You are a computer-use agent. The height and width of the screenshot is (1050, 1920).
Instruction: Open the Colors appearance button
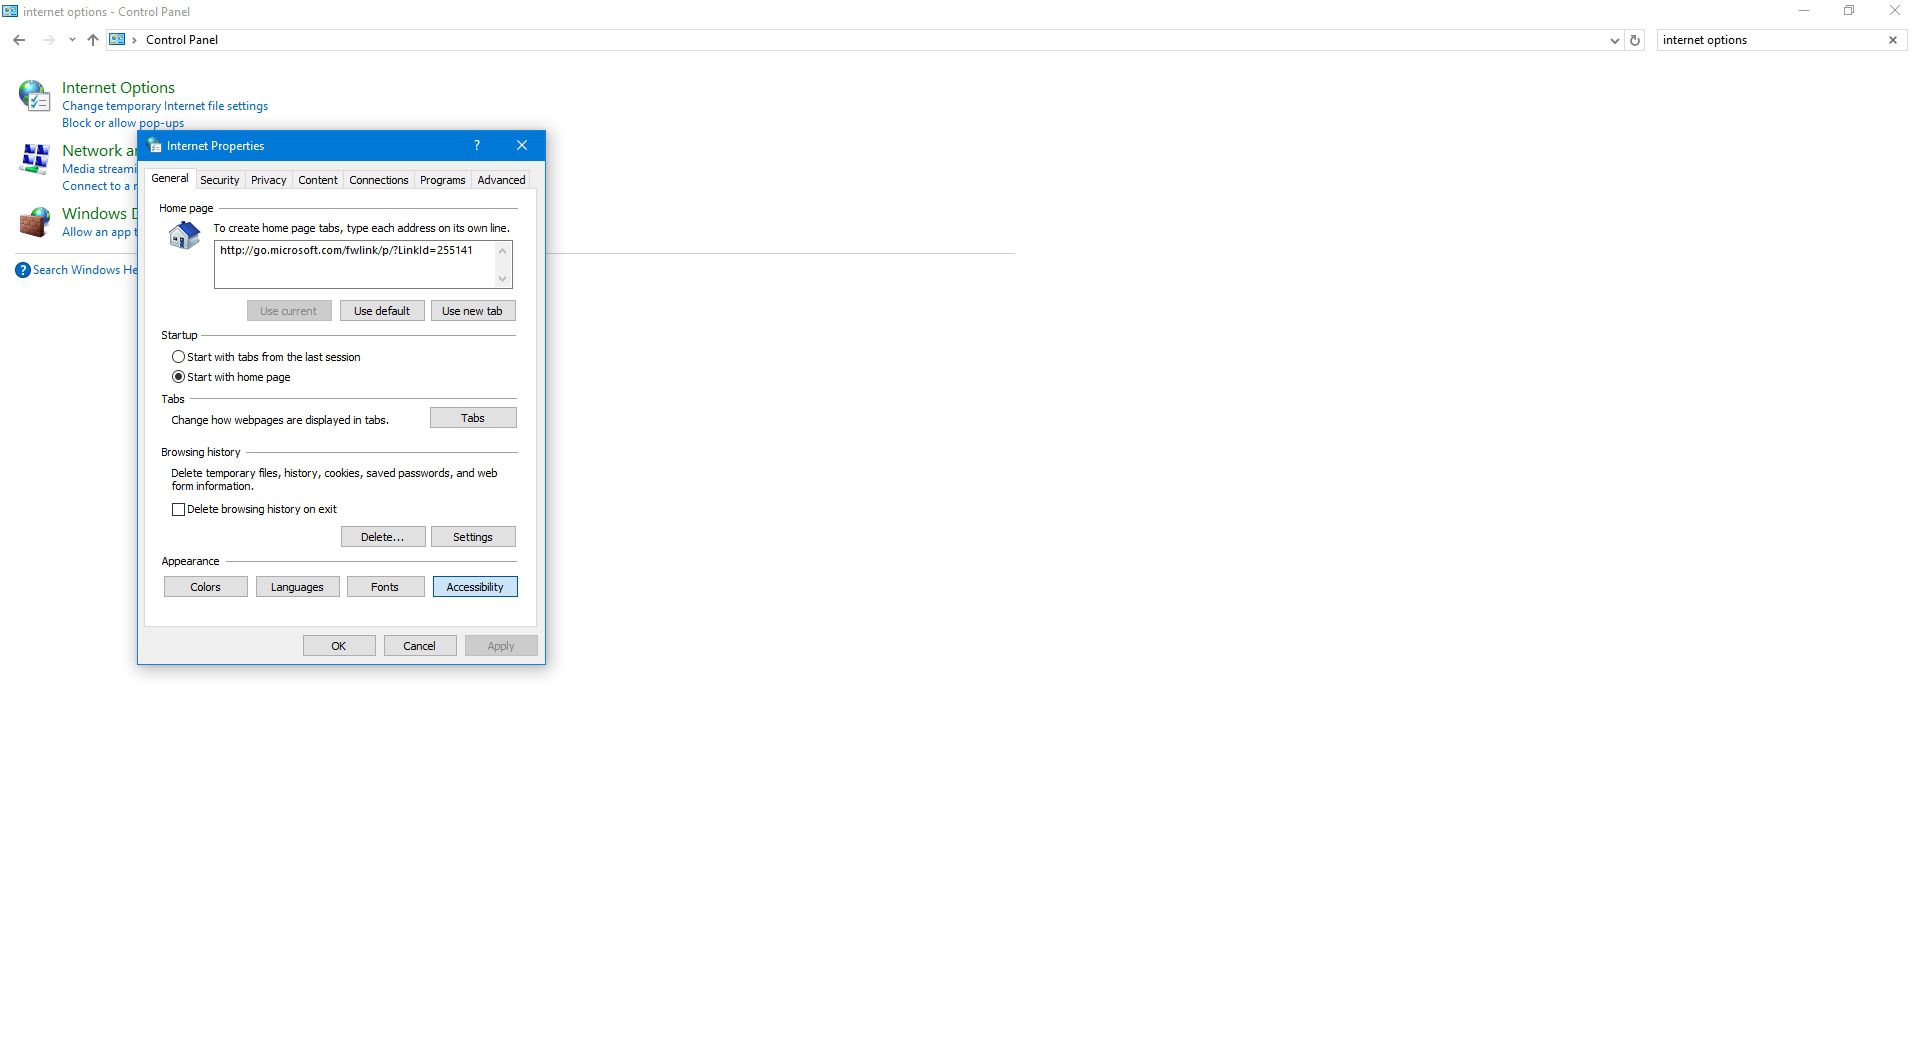click(x=206, y=587)
